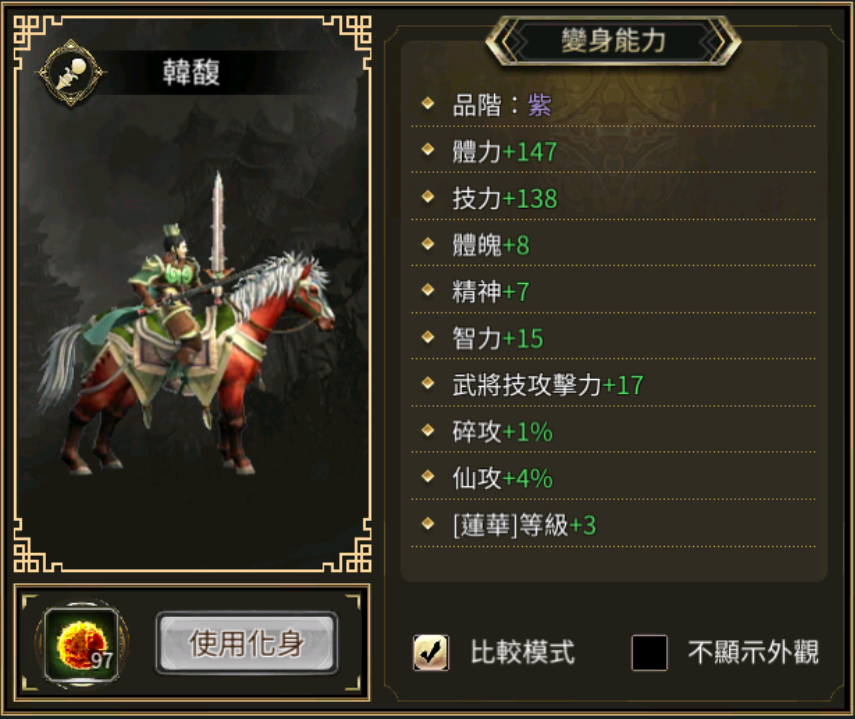The height and width of the screenshot is (719, 855).
Task: Select the 體力+147 stat row
Action: 613,152
